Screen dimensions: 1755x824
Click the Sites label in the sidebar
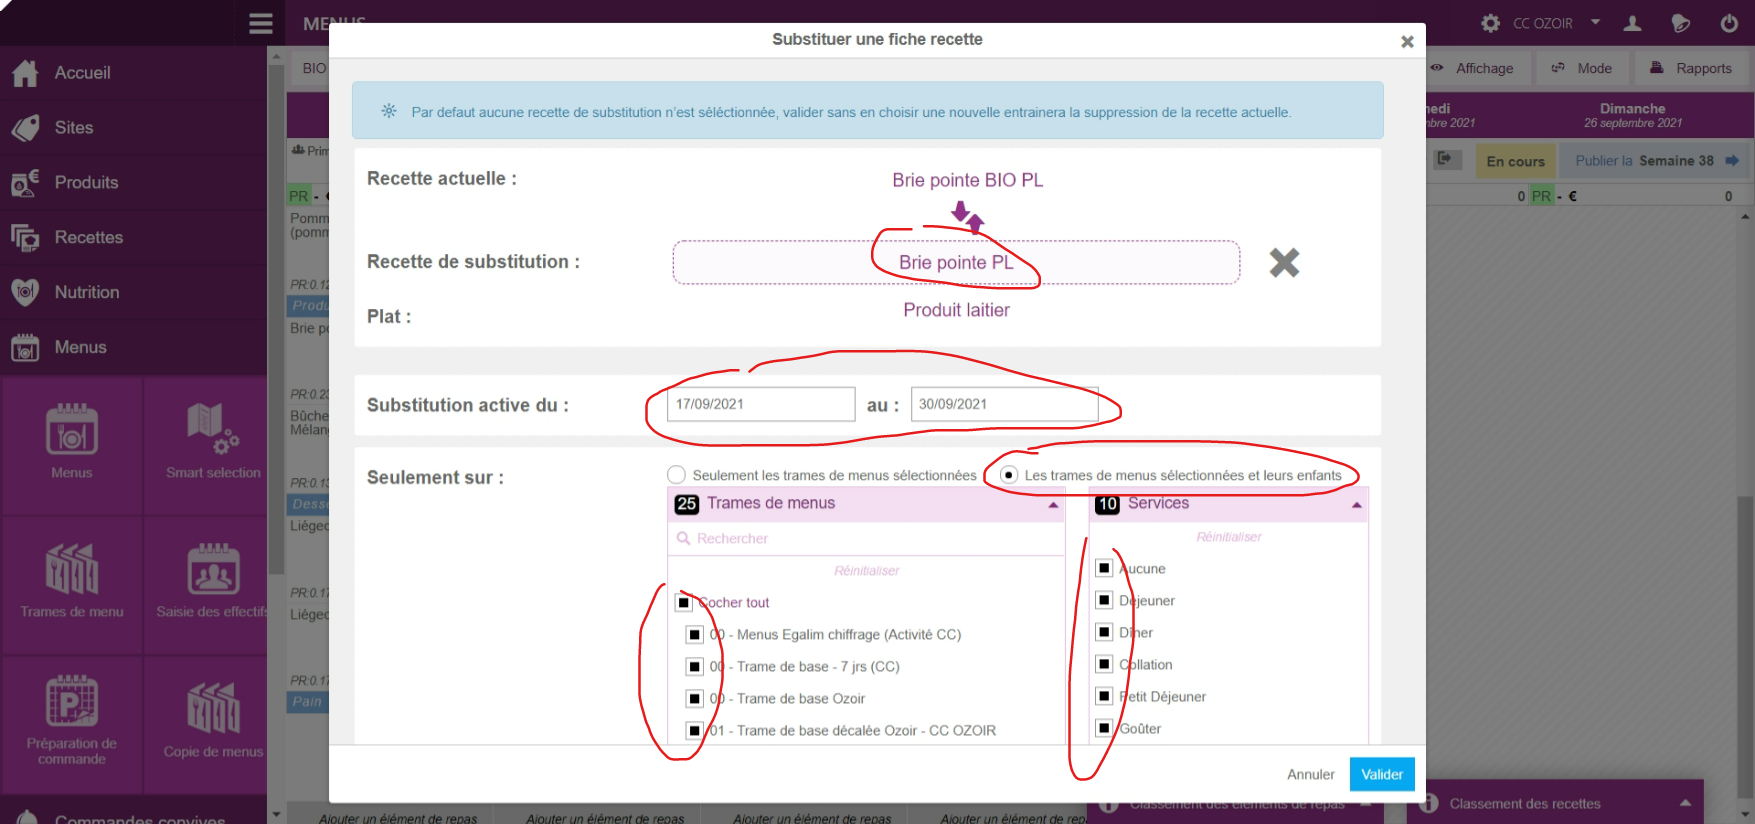point(74,128)
